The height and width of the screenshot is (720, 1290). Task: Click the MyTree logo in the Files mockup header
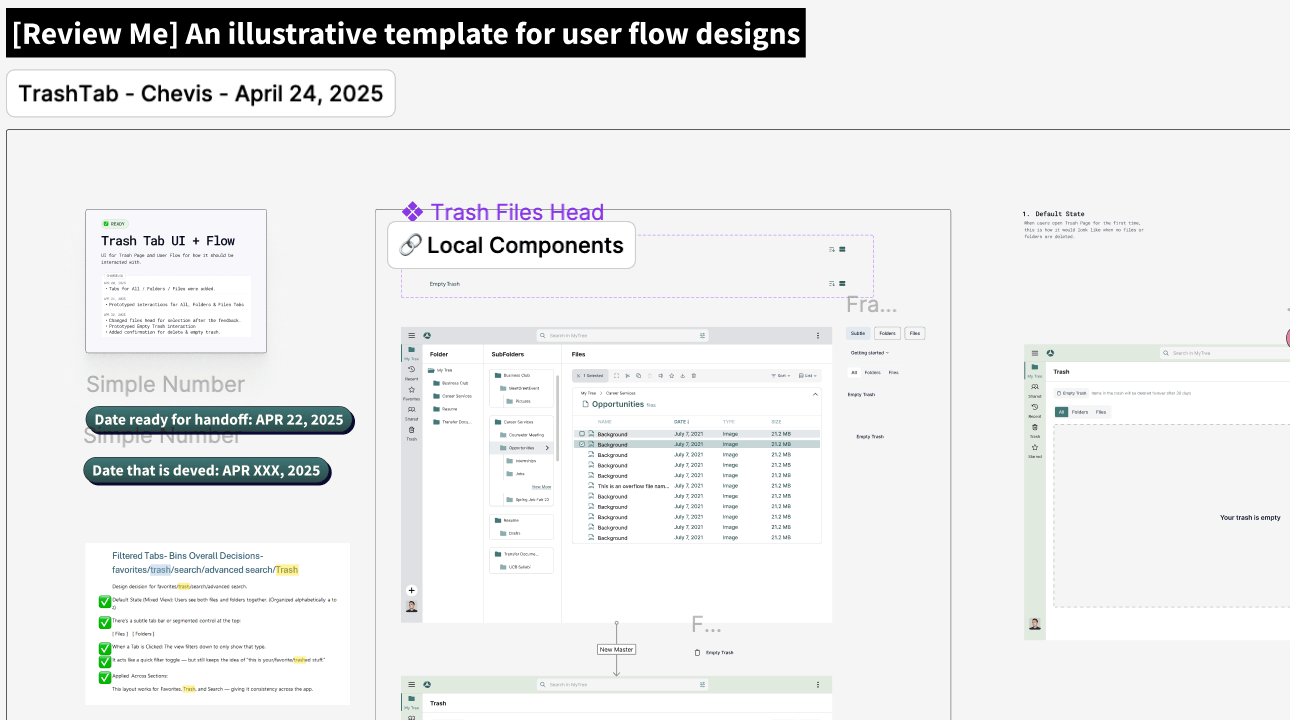(427, 335)
